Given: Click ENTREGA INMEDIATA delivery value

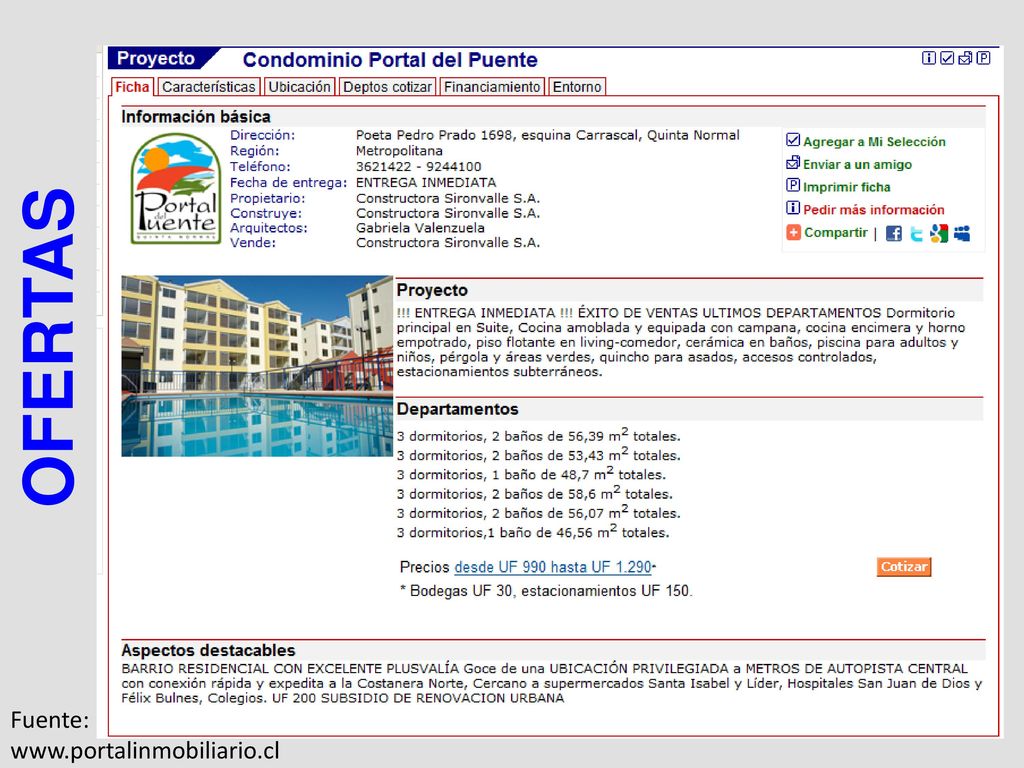Looking at the screenshot, I should [x=426, y=182].
